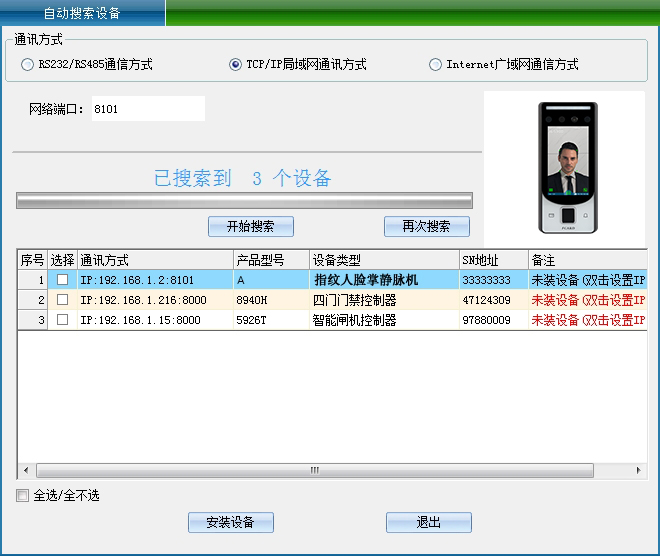Select TCP/IP LAN communication mode
The height and width of the screenshot is (556, 660).
pyautogui.click(x=235, y=65)
